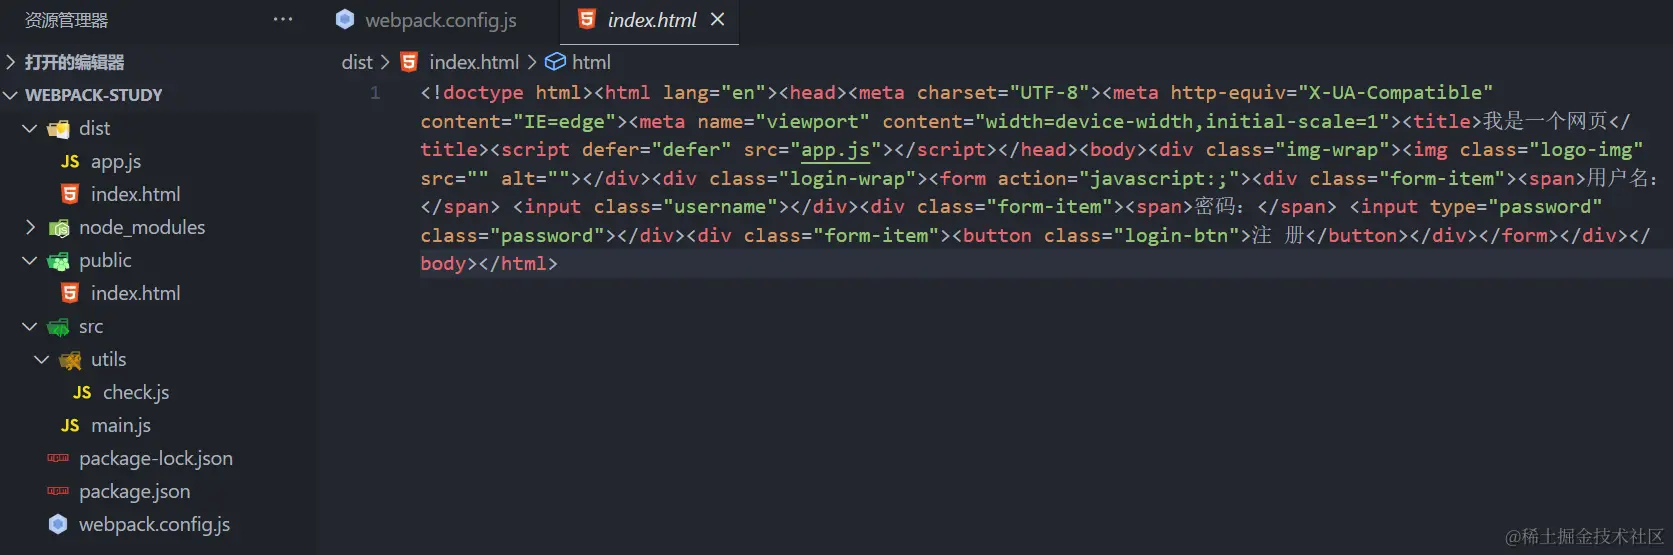Click the html symbol cube icon in breadcrumb
The width and height of the screenshot is (1673, 555).
pyautogui.click(x=555, y=62)
